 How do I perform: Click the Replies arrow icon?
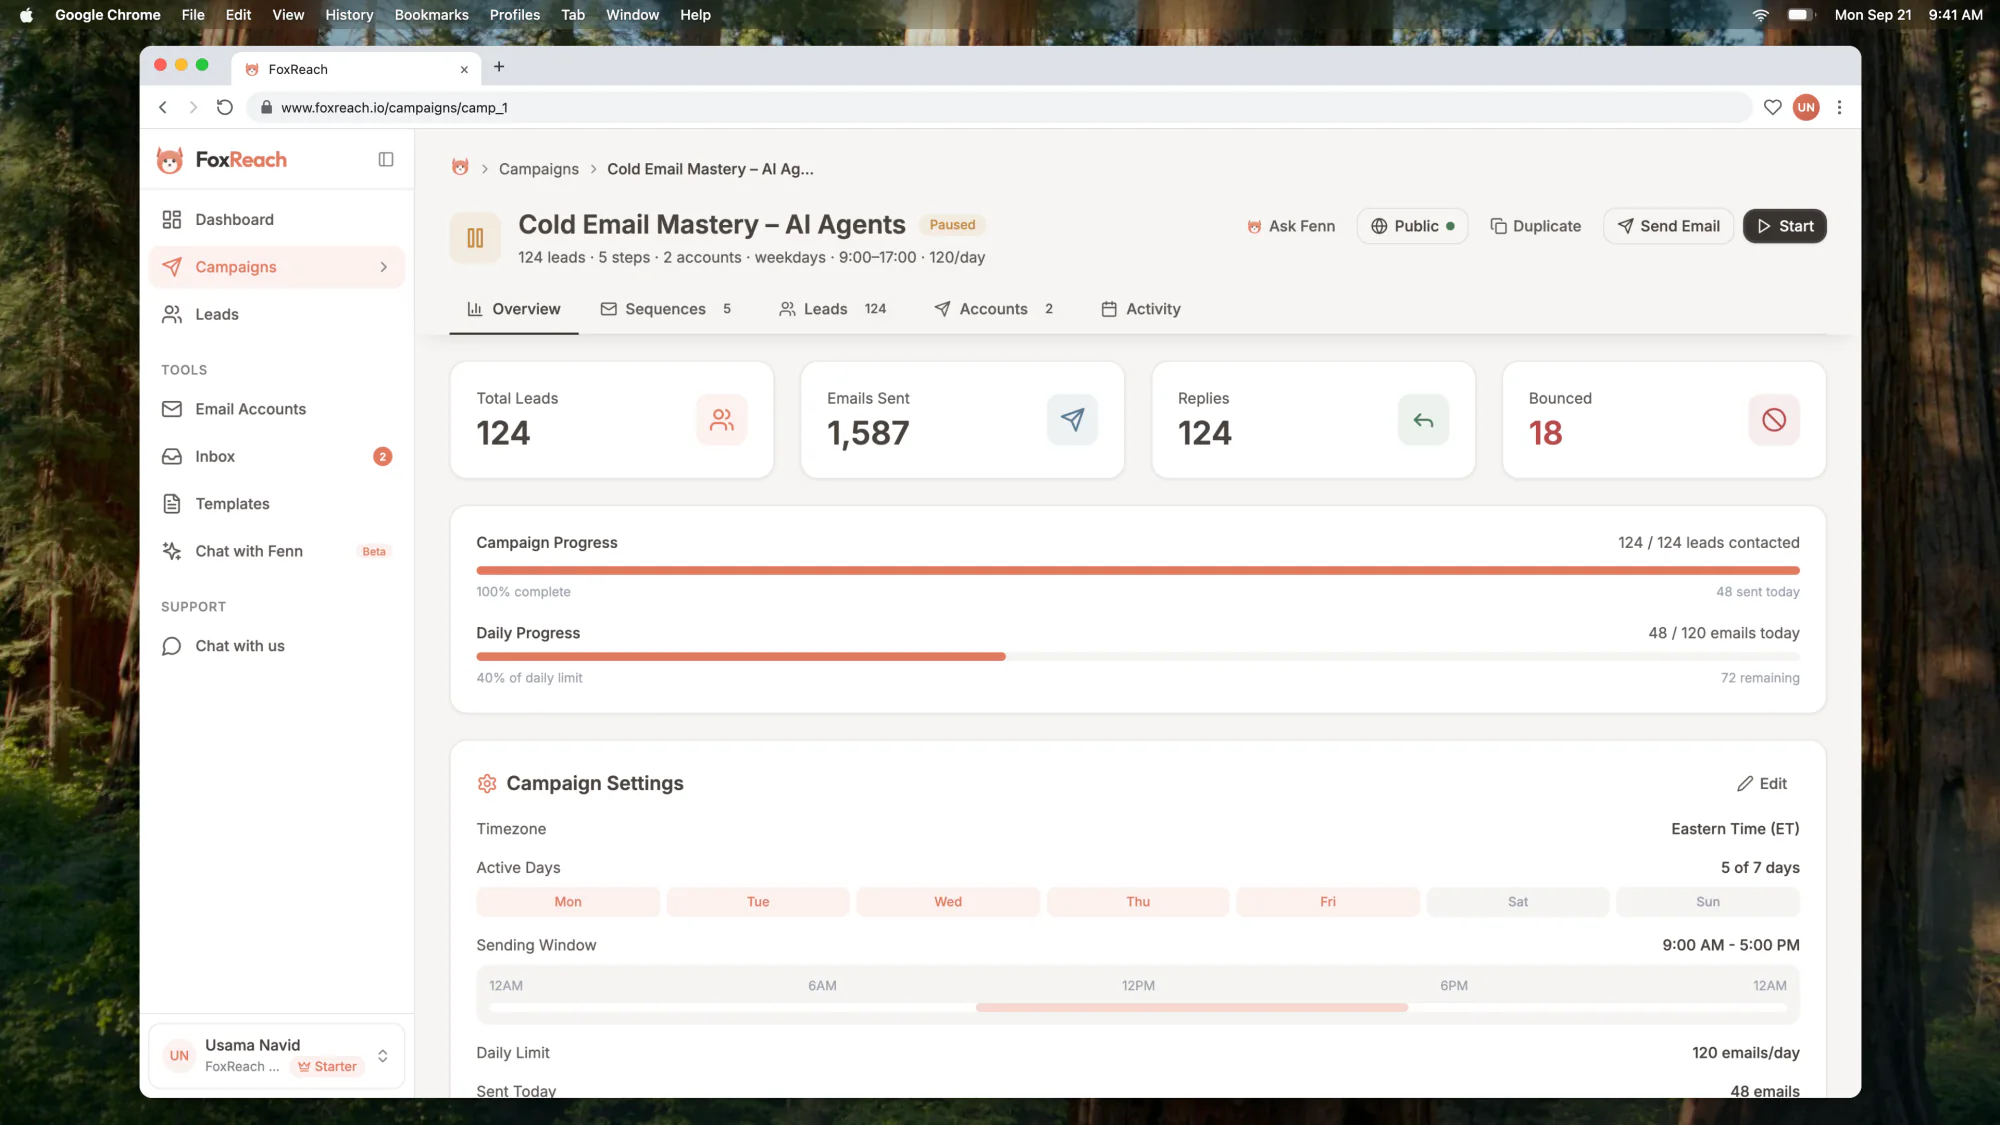pyautogui.click(x=1423, y=420)
